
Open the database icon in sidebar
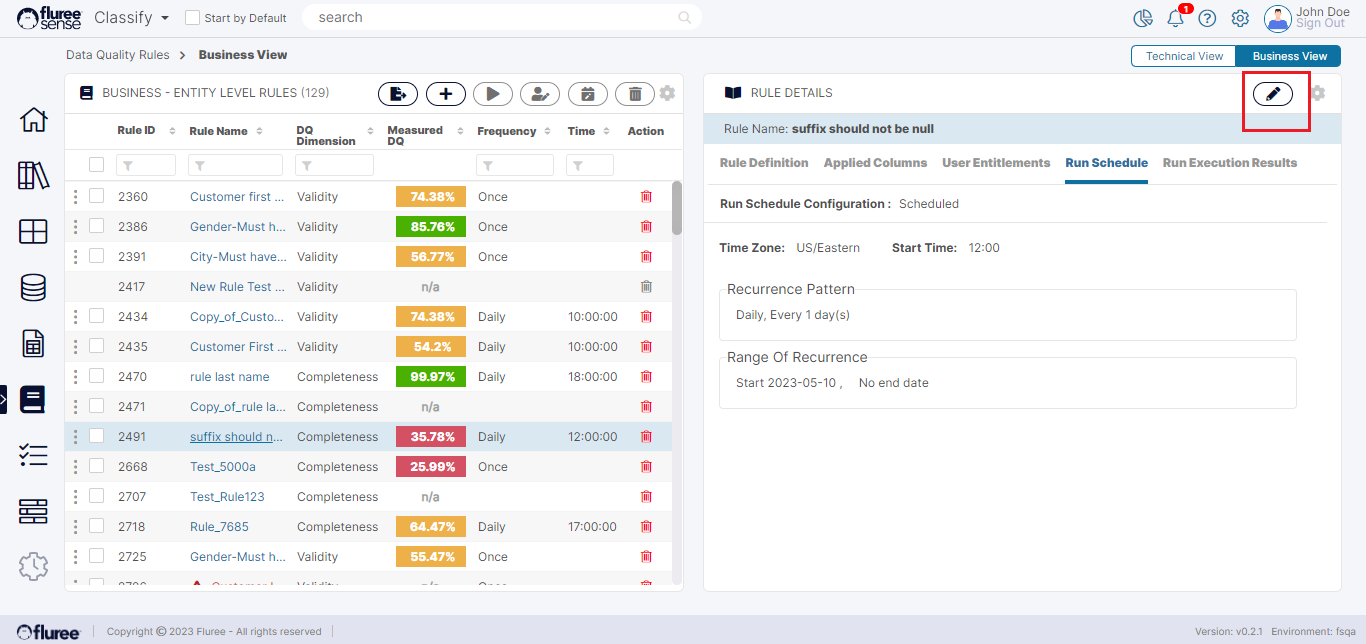pyautogui.click(x=33, y=288)
